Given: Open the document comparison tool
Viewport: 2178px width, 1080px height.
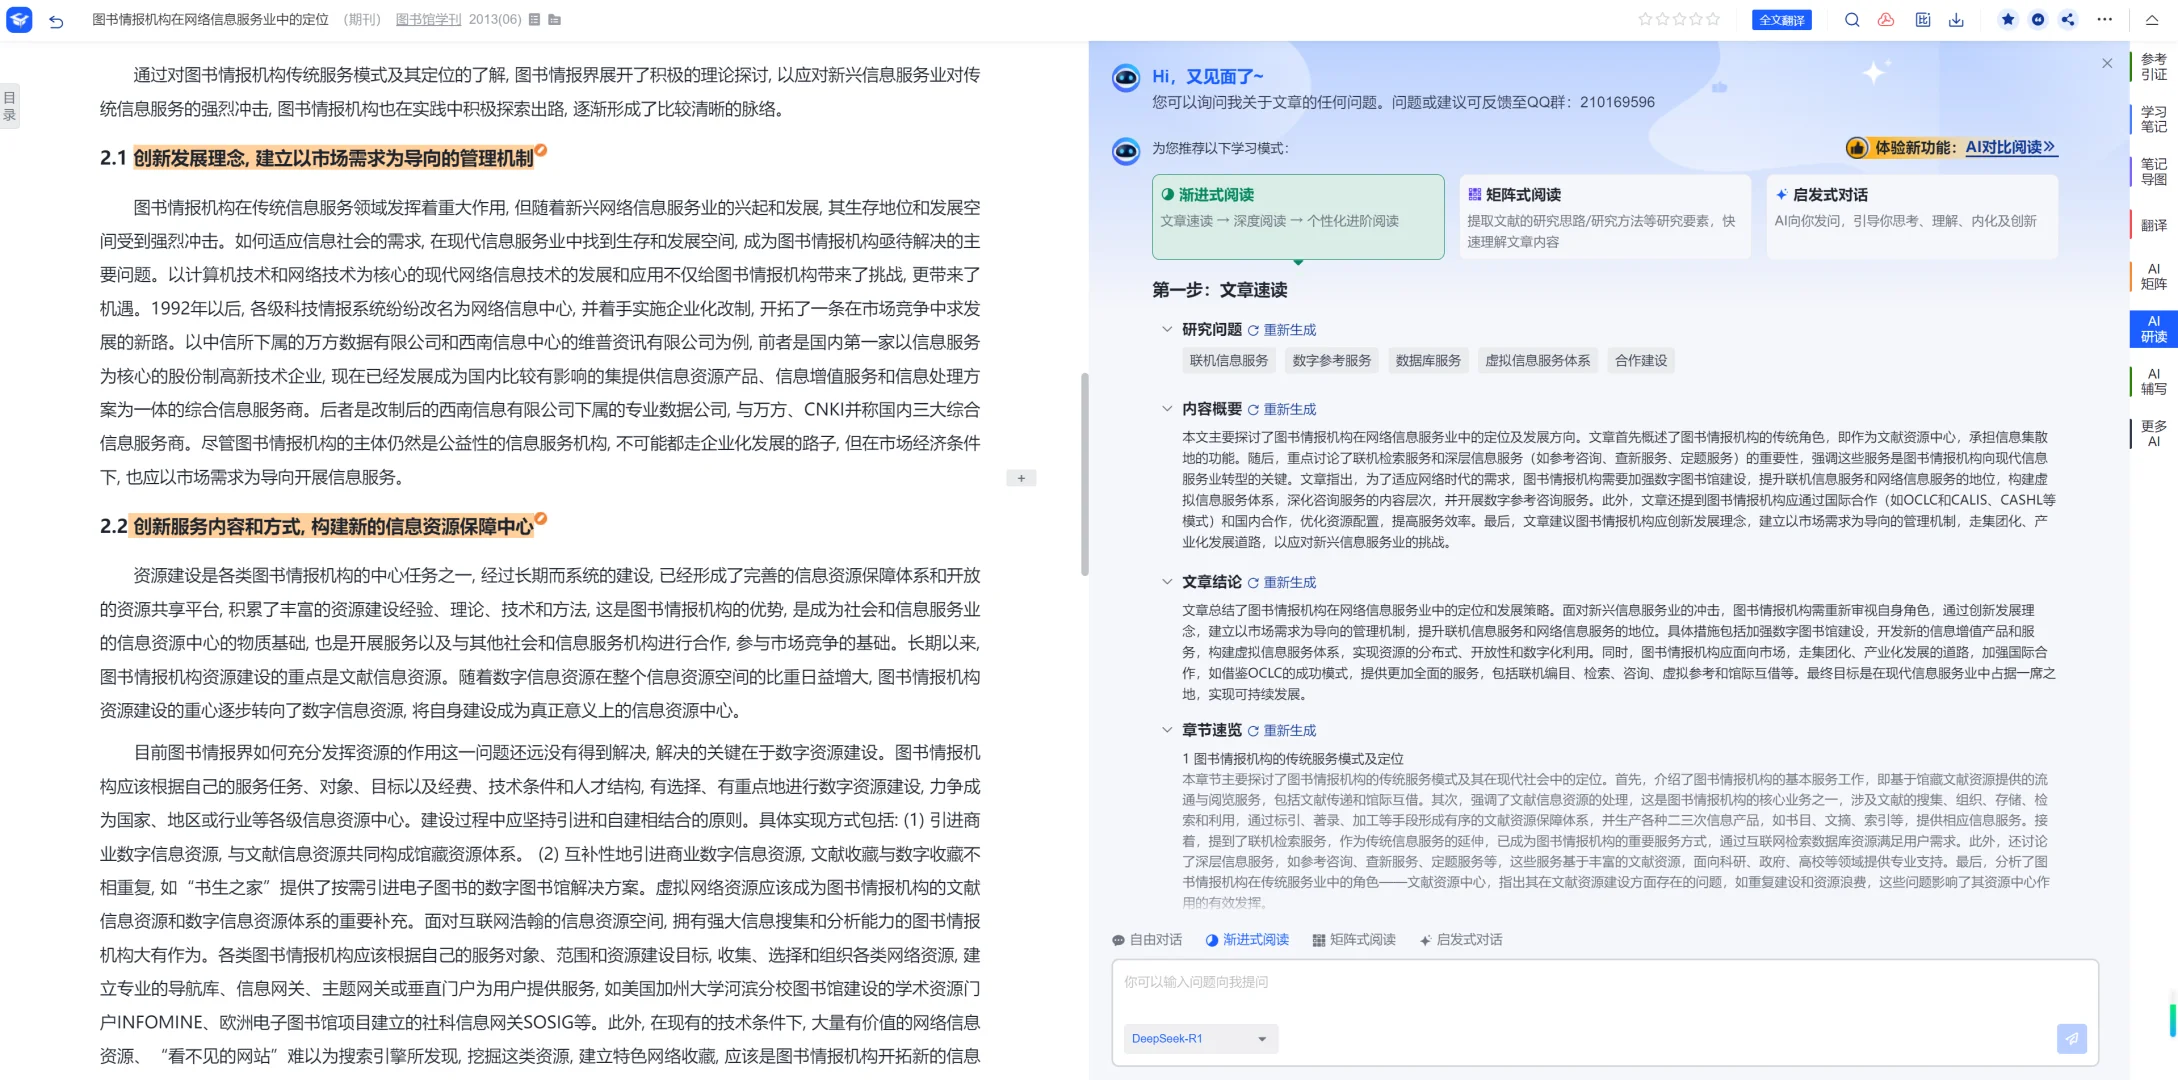Looking at the screenshot, I should 1922,19.
